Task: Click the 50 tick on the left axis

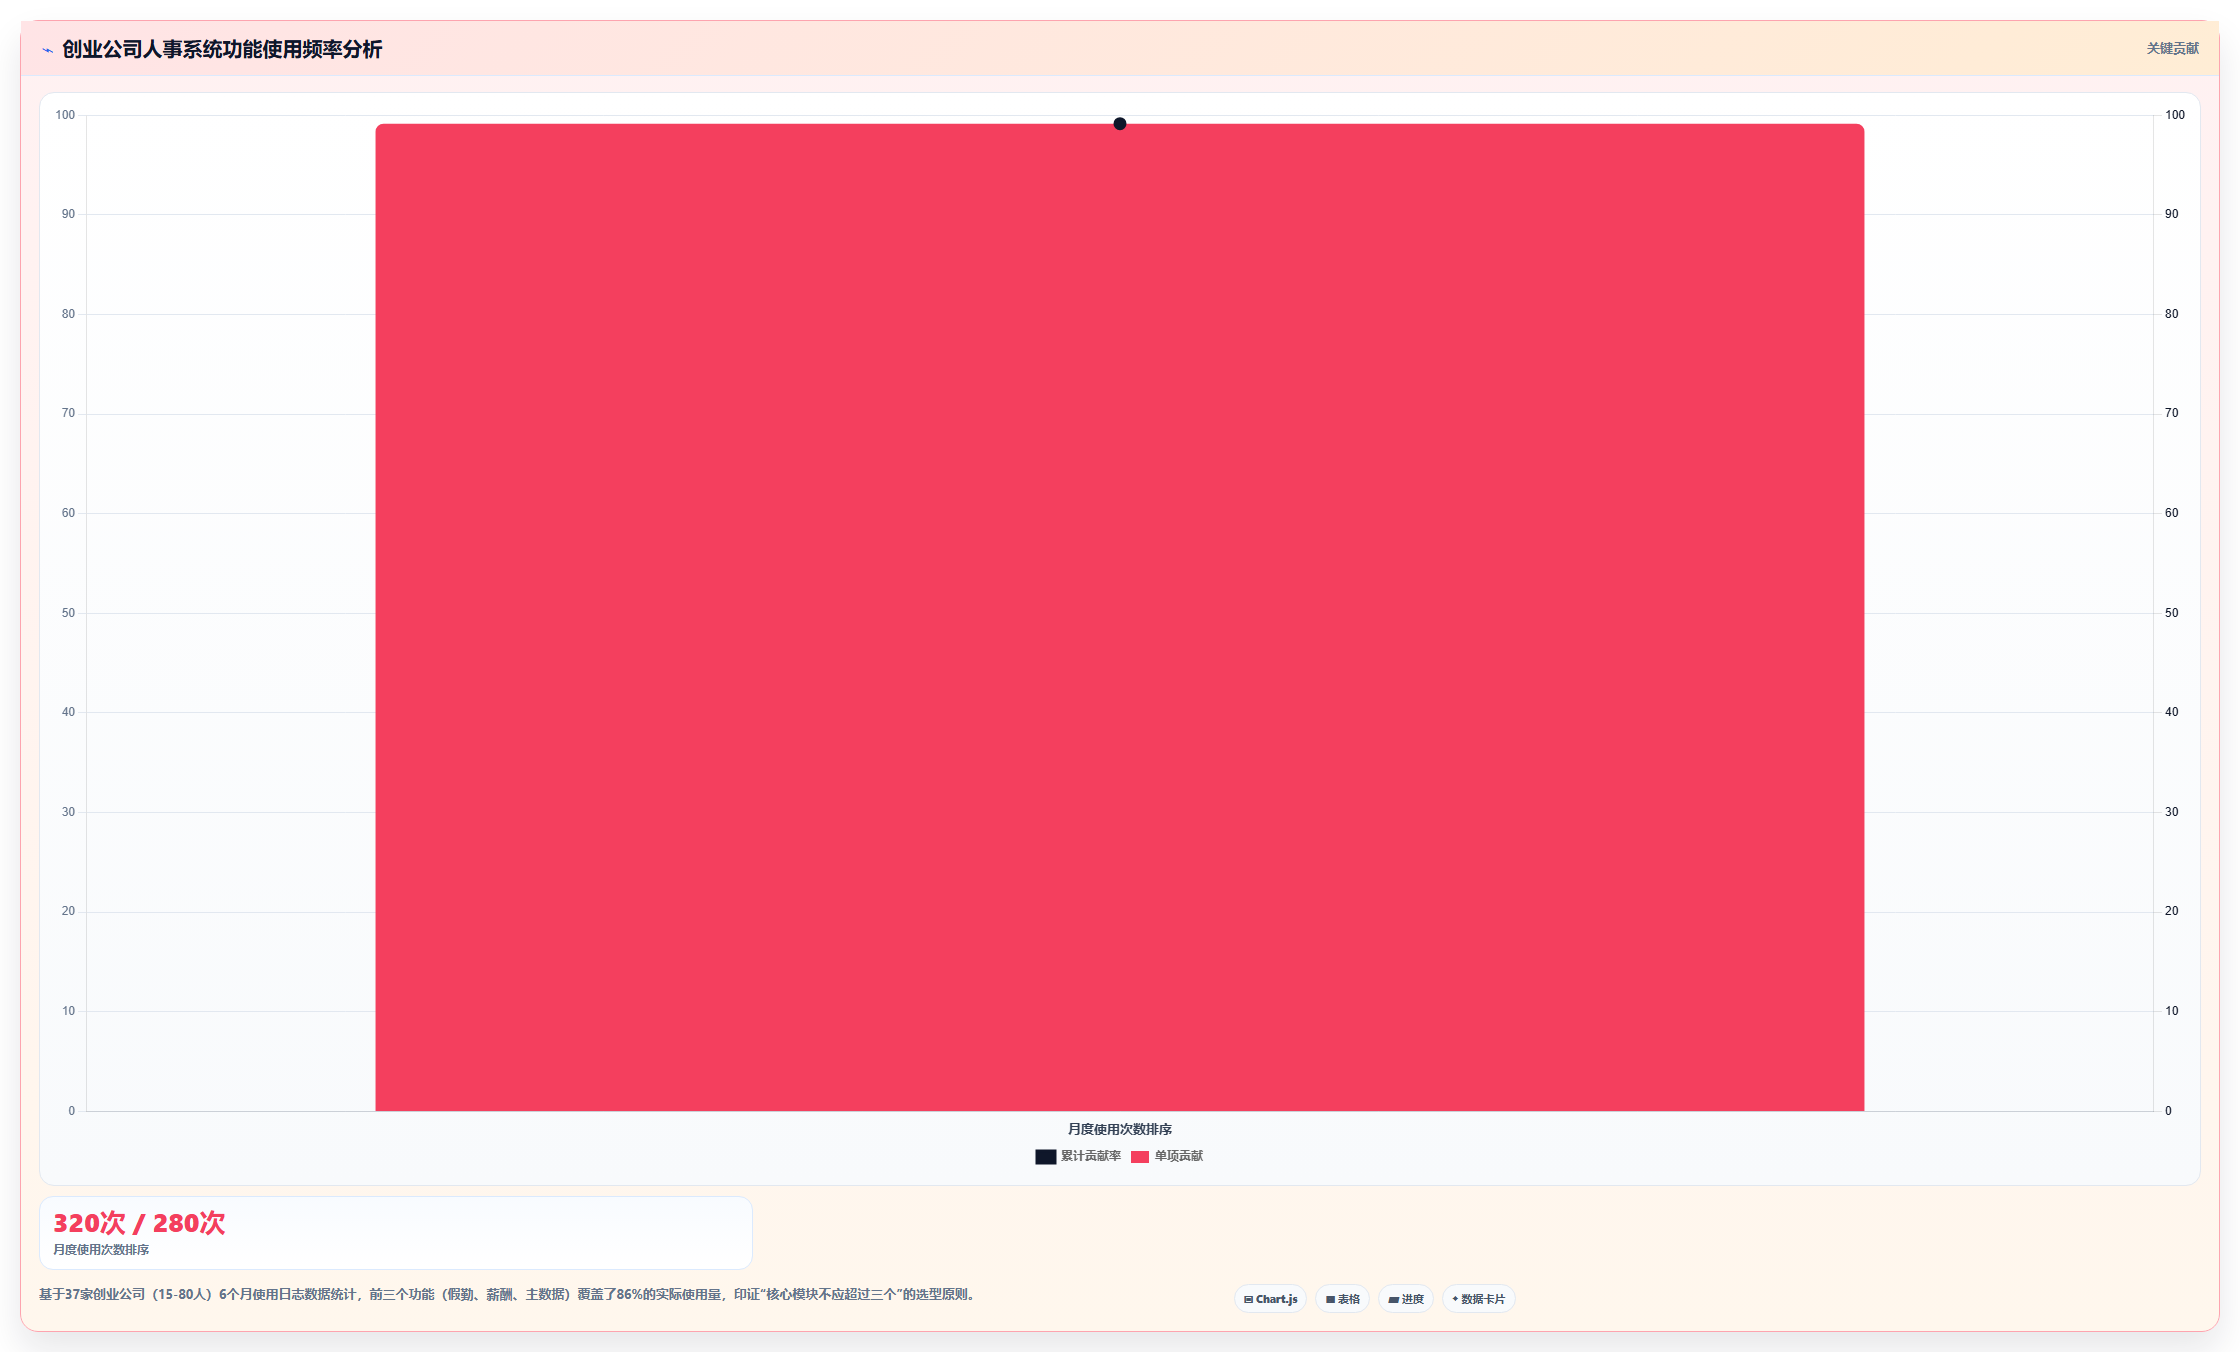Action: click(x=68, y=613)
